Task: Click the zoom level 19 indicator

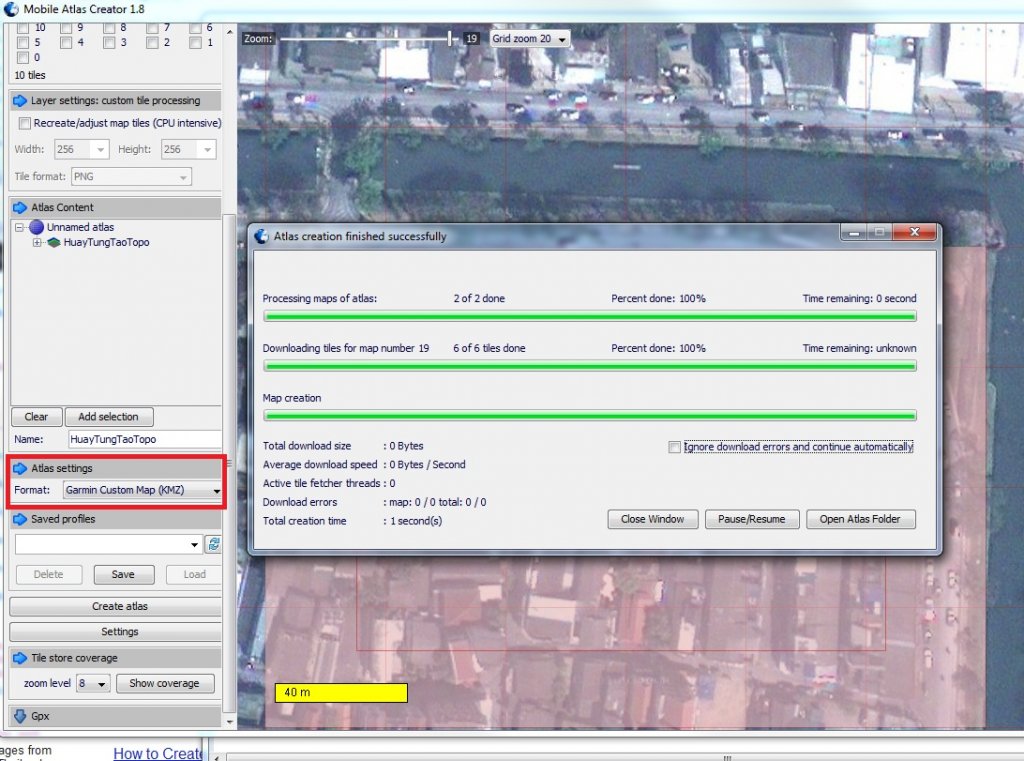Action: pos(472,39)
